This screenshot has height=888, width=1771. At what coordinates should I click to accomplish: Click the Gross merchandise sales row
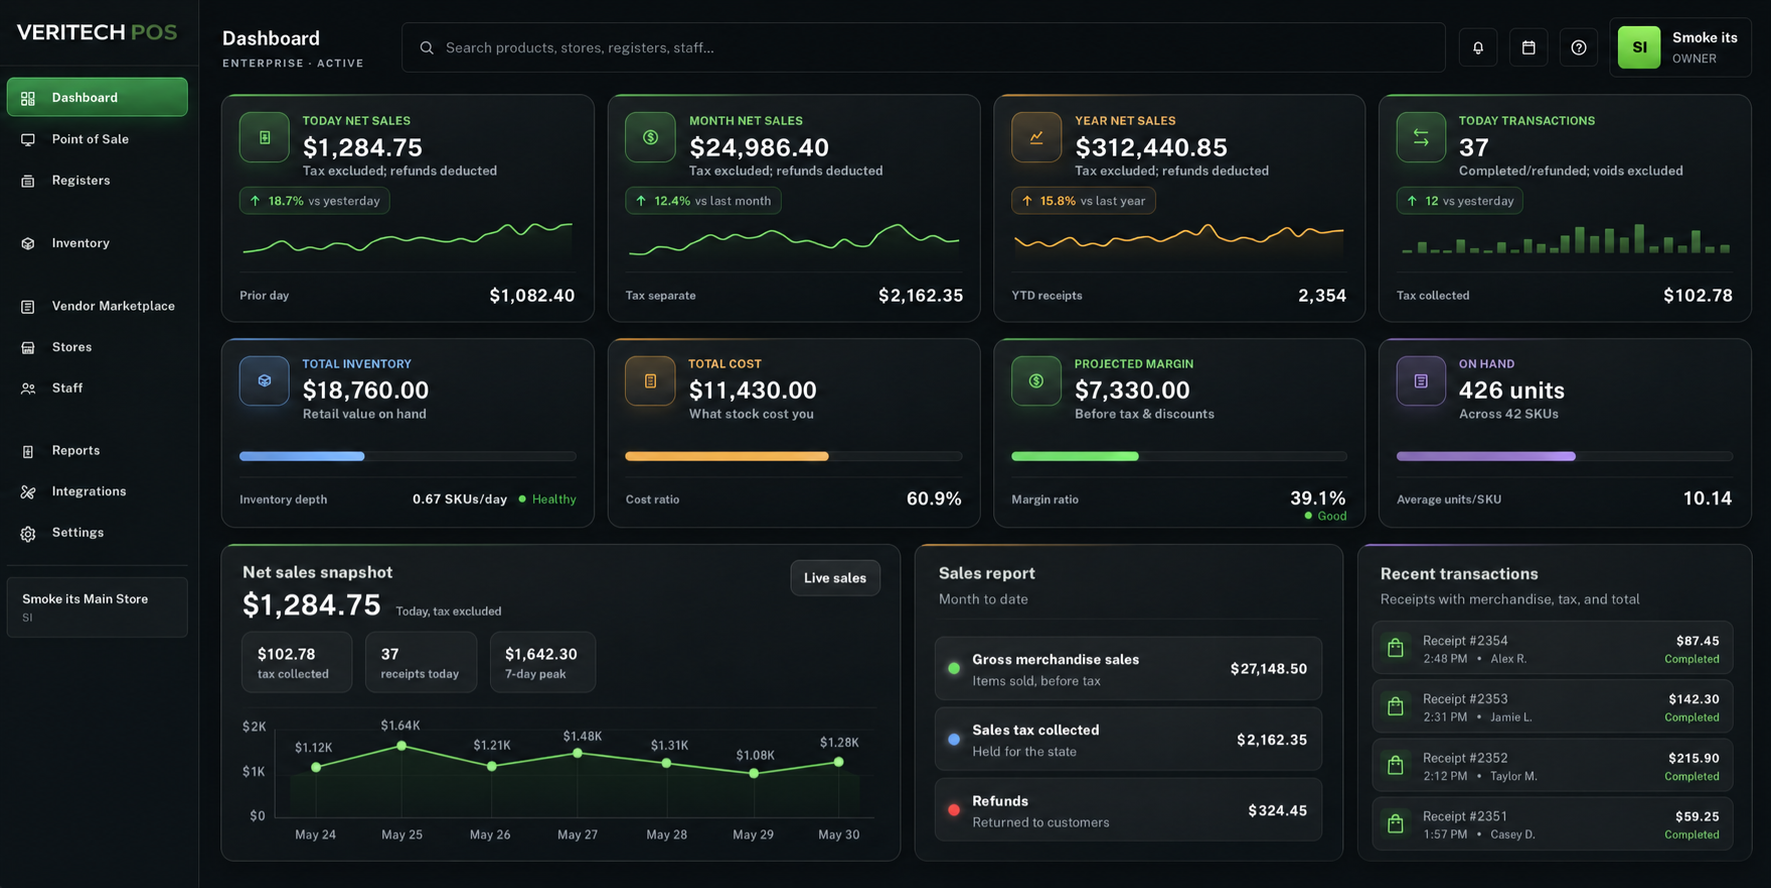(1128, 669)
